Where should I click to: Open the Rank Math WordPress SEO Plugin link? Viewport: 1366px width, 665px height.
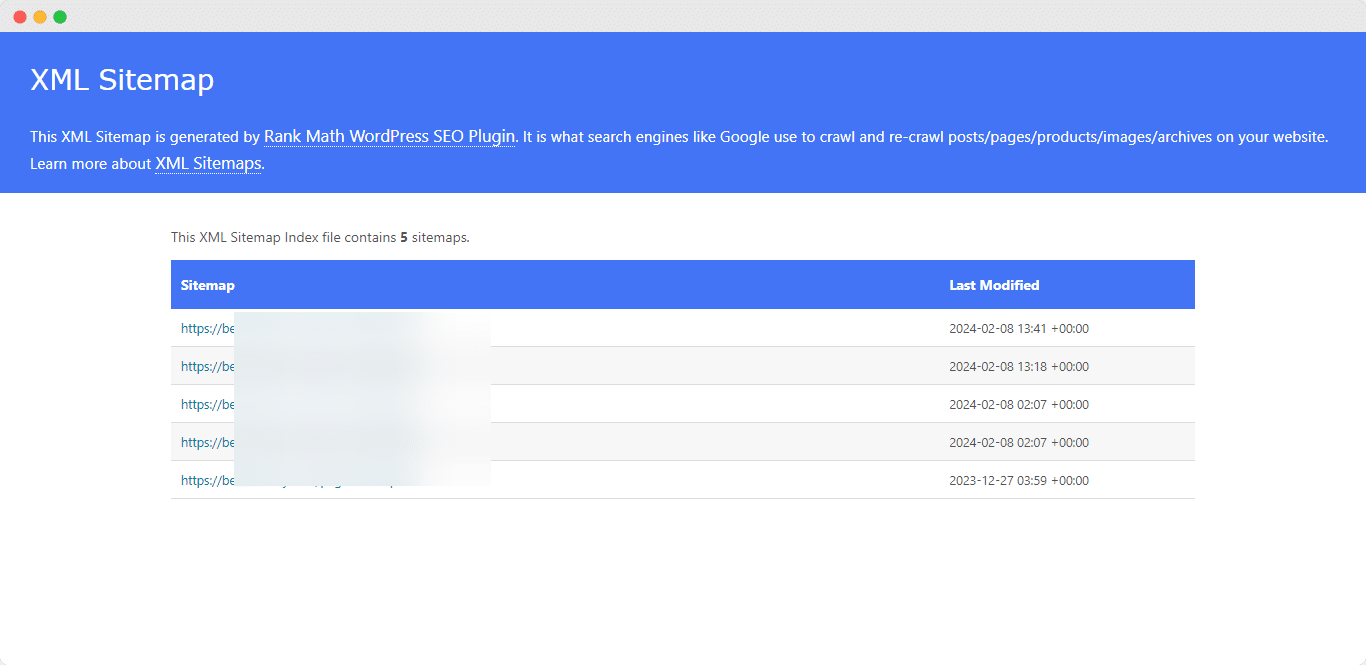coord(389,137)
